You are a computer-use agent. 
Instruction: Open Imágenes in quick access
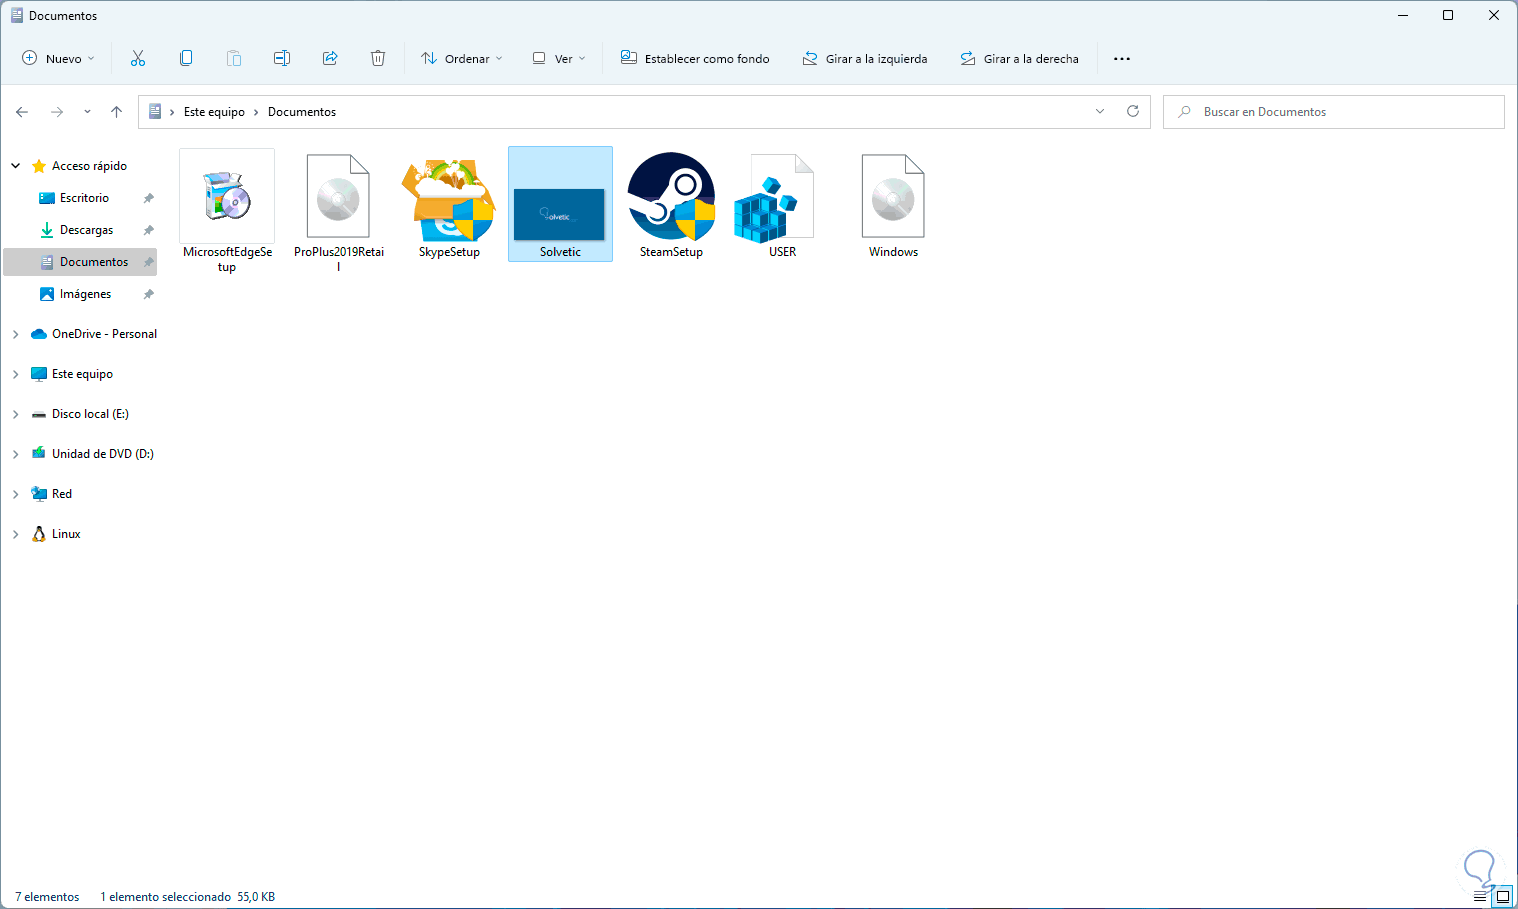(85, 294)
